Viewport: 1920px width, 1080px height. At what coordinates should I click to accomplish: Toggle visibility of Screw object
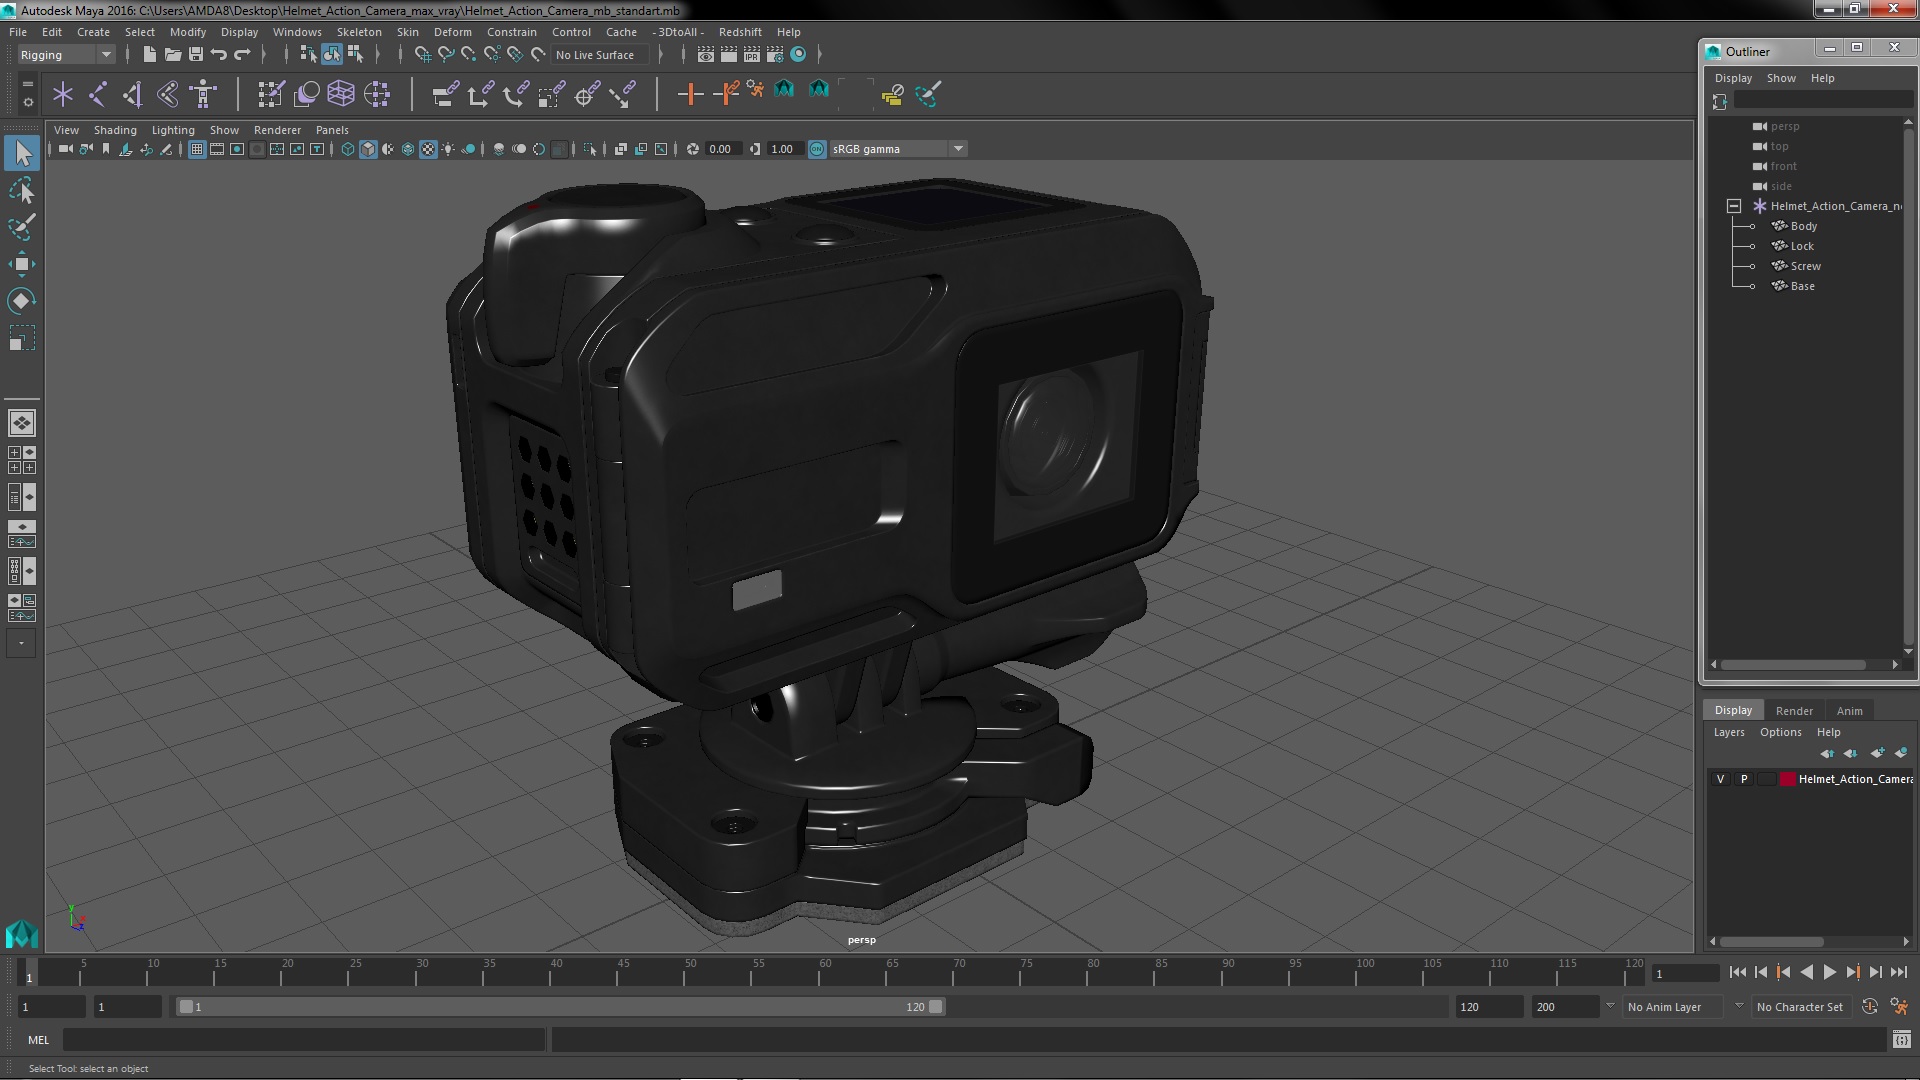[x=1754, y=265]
